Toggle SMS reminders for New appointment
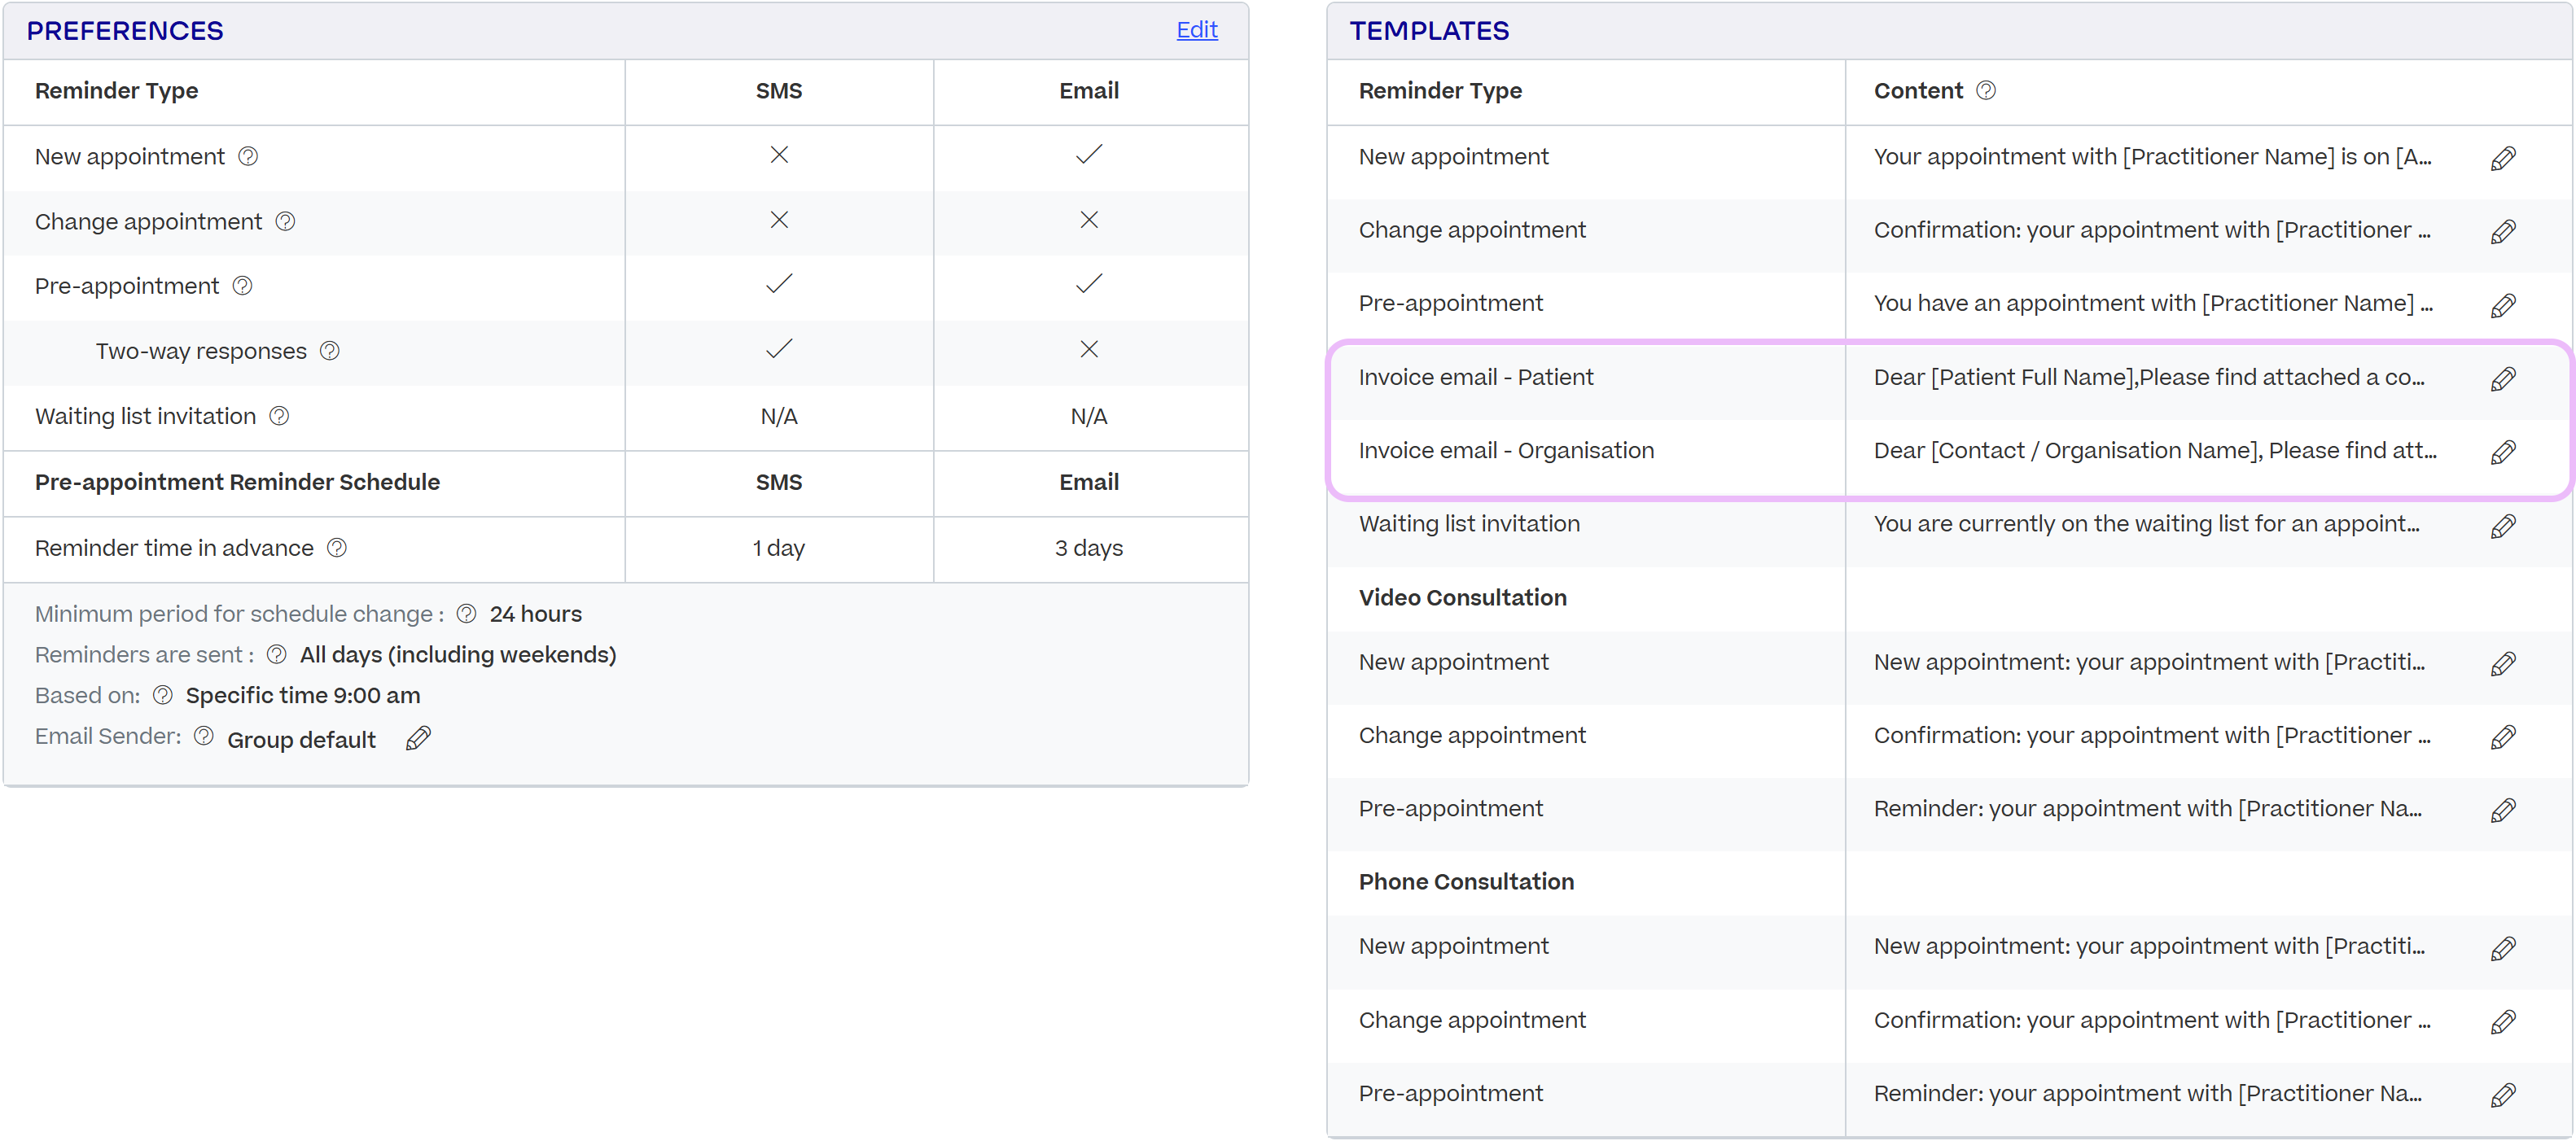Viewport: 2576px width, 1141px height. tap(779, 155)
